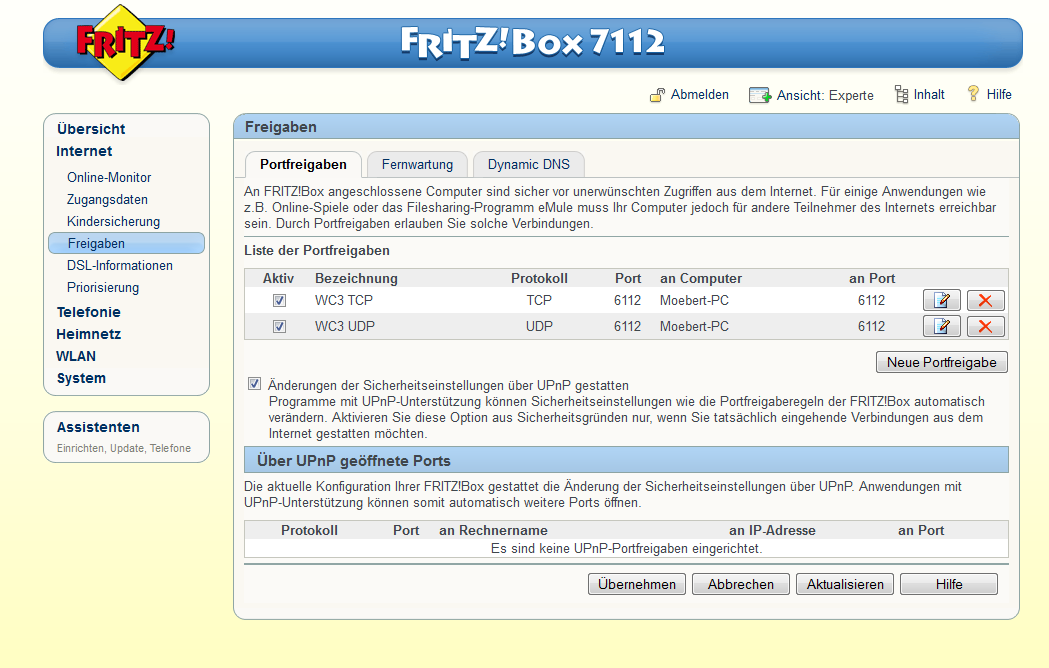
Task: Expand the Telefonie section
Action: 88,312
